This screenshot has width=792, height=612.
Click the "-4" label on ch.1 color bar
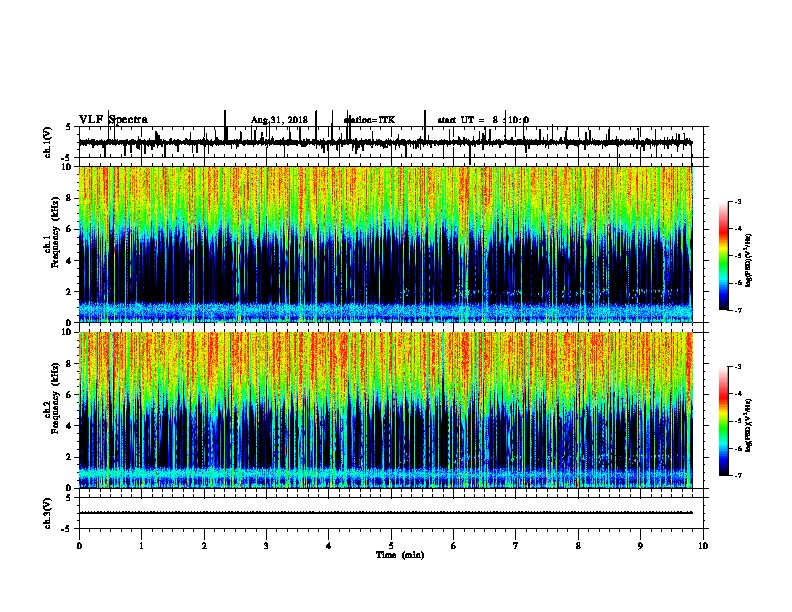(737, 229)
